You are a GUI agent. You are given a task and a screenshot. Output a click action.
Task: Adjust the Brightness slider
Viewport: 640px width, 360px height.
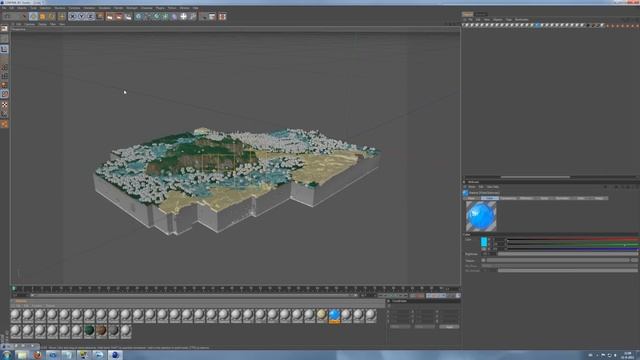coord(567,254)
